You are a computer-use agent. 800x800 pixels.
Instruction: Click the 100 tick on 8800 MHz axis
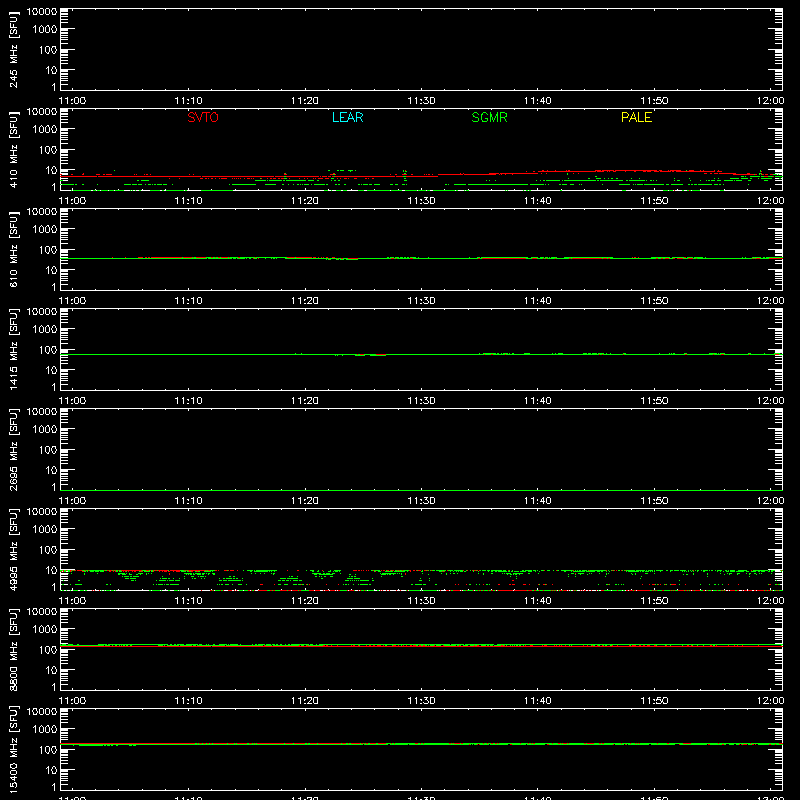[48, 650]
